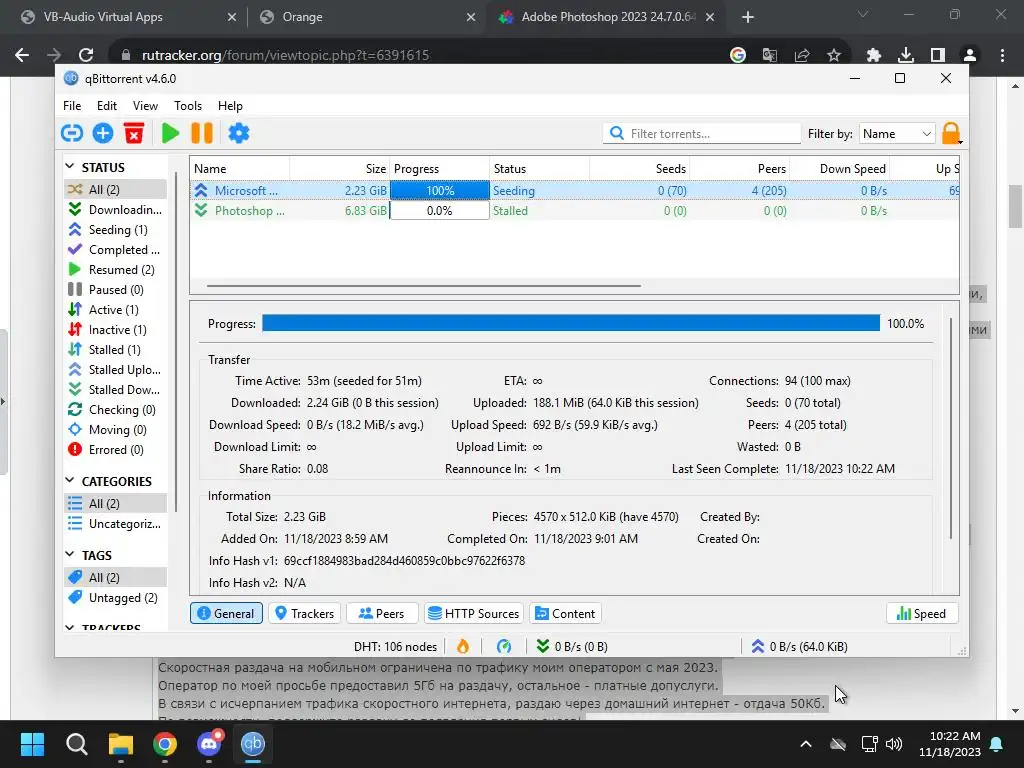Select the Resumed (2) status filter
This screenshot has height=768, width=1024.
point(116,270)
